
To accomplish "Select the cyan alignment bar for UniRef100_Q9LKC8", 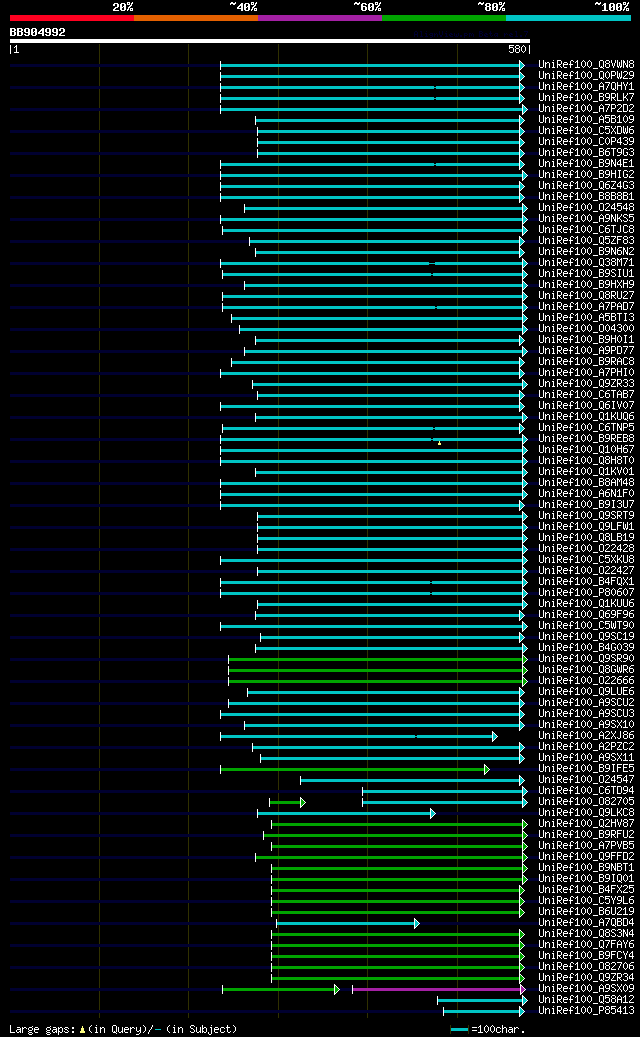I will click(x=346, y=813).
